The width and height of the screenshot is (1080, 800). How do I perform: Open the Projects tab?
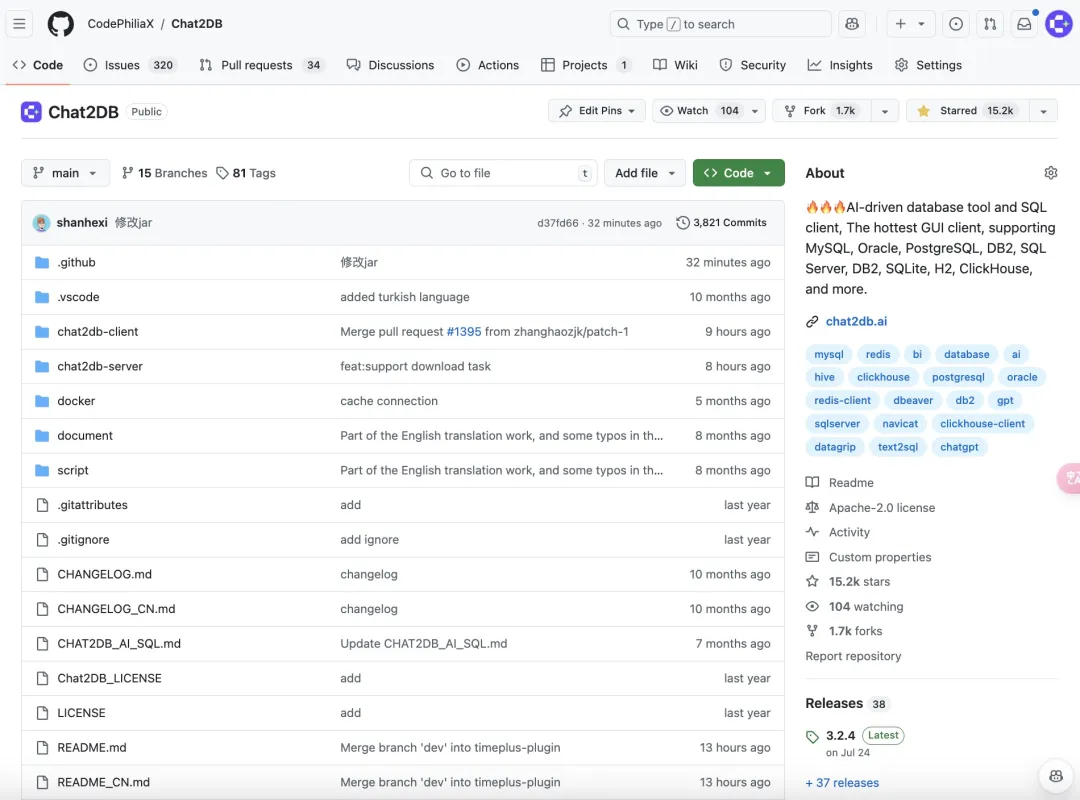coord(585,65)
